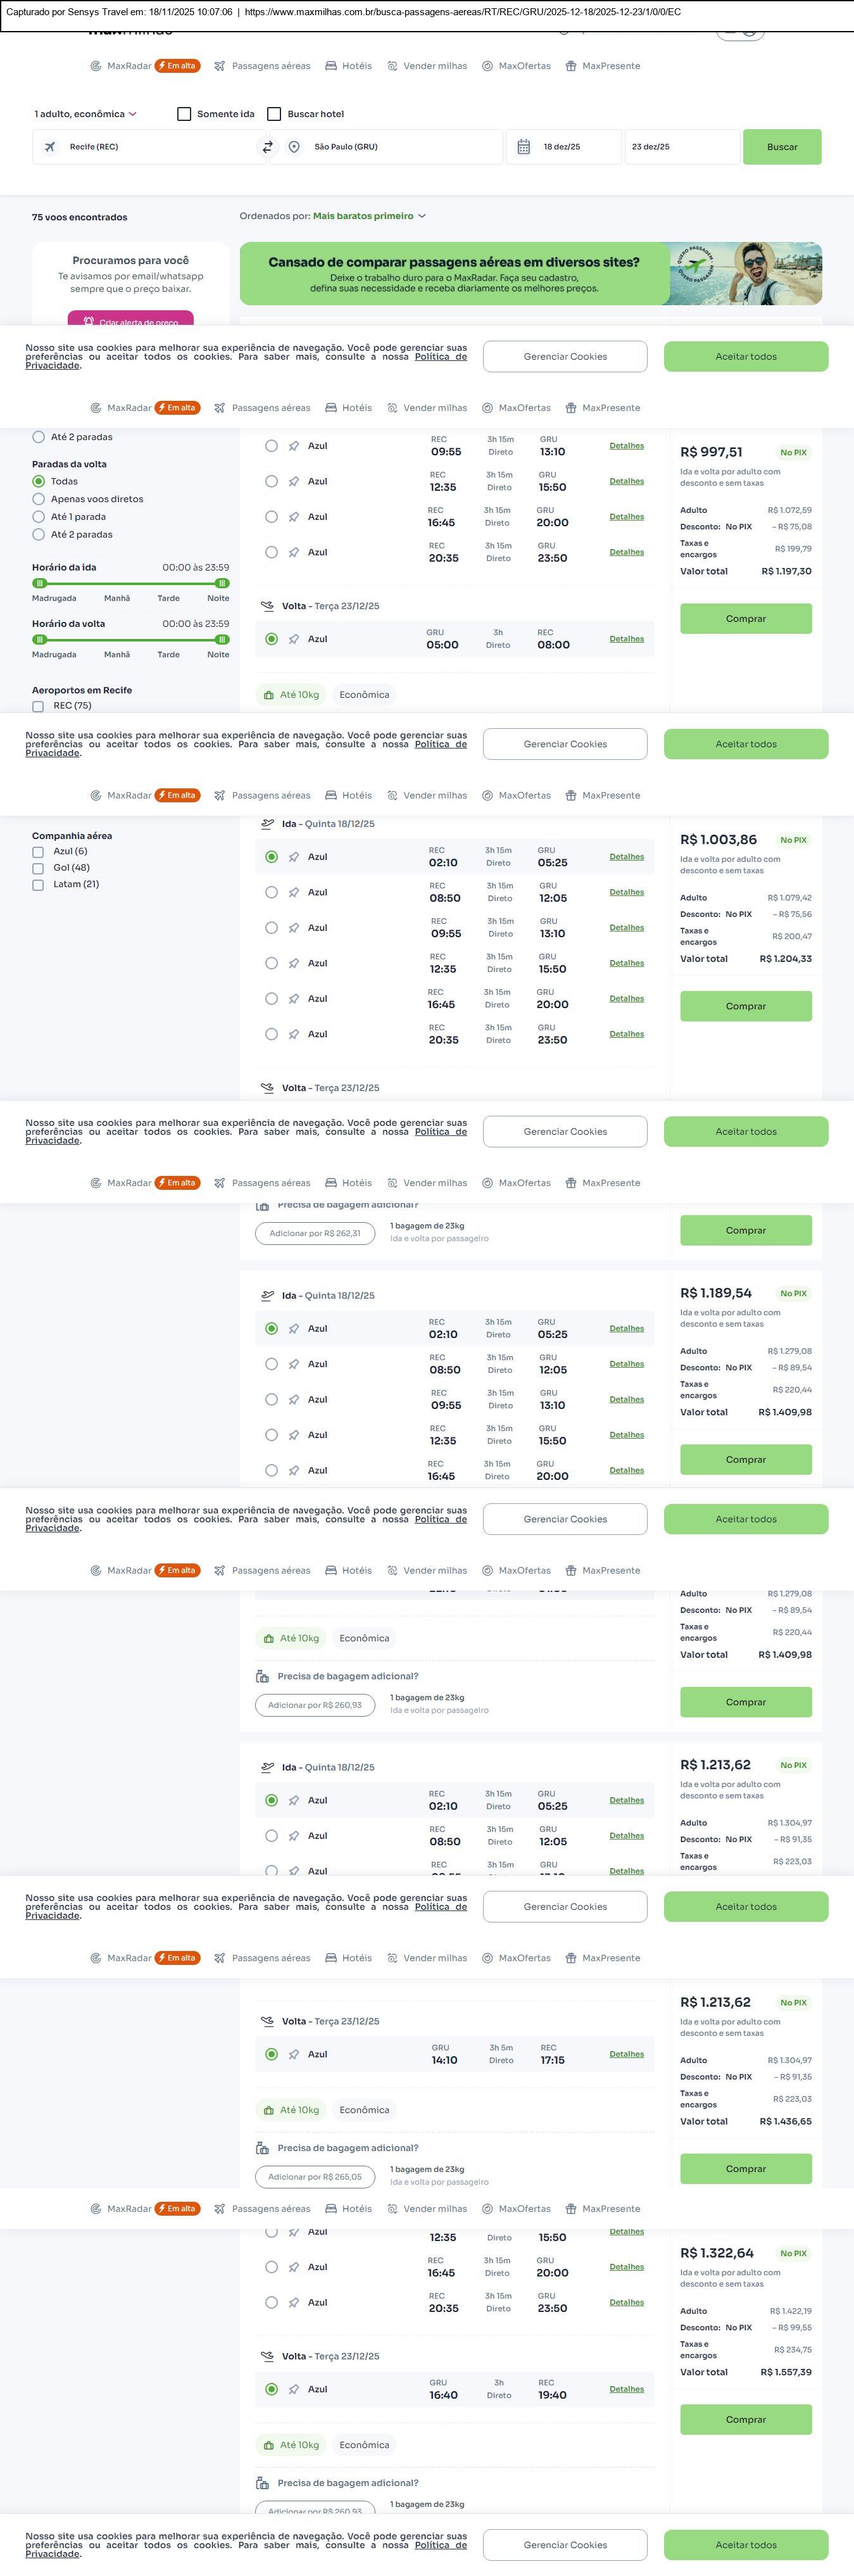Viewport: 854px width, 2576px height.
Task: Open the 1 adulto, econômica dropdown
Action: click(x=85, y=114)
